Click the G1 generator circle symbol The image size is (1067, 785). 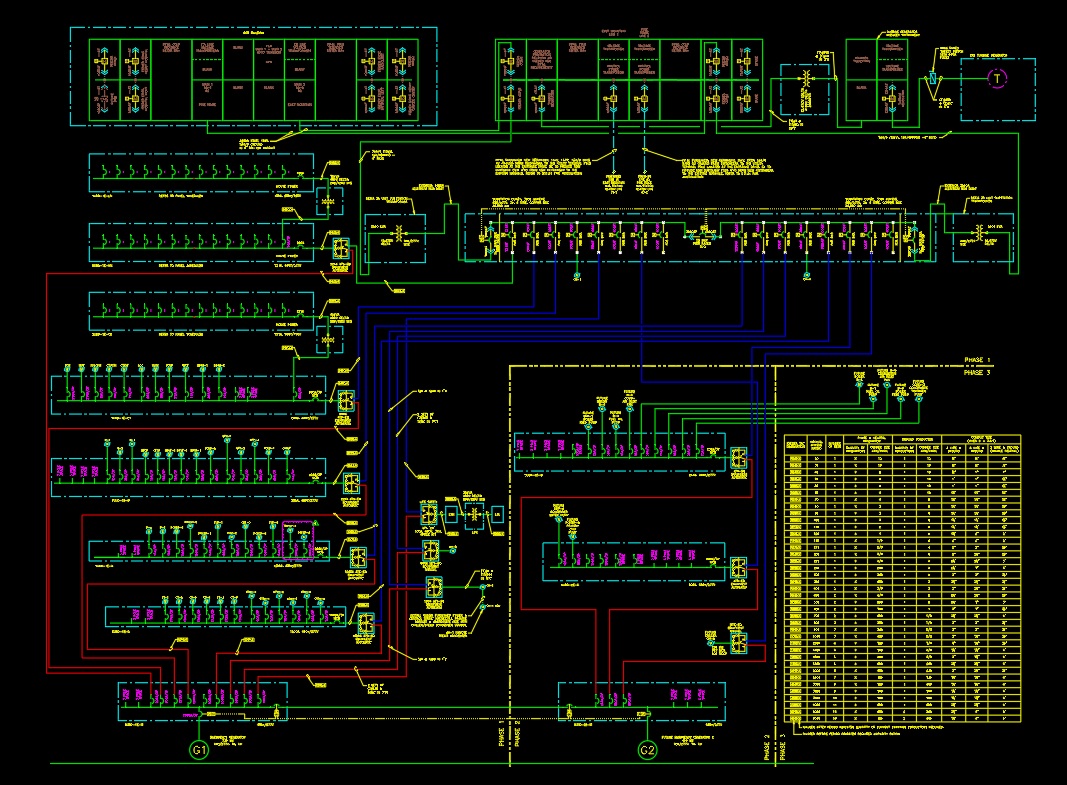coord(199,750)
